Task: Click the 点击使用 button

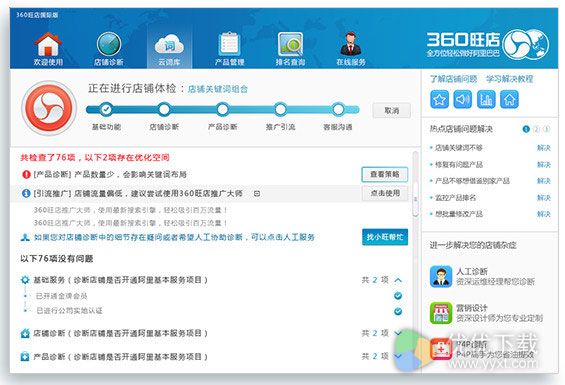Action: click(385, 194)
